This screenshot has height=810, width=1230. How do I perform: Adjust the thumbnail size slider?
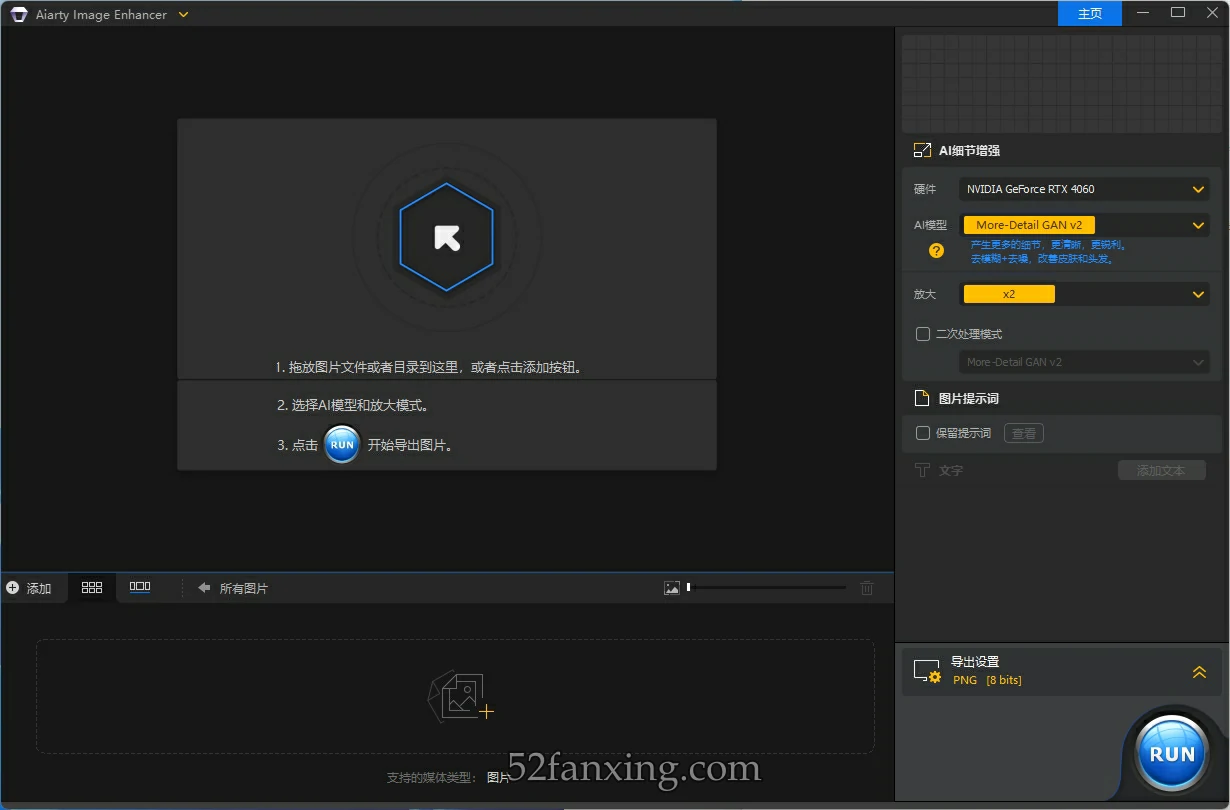coord(766,588)
